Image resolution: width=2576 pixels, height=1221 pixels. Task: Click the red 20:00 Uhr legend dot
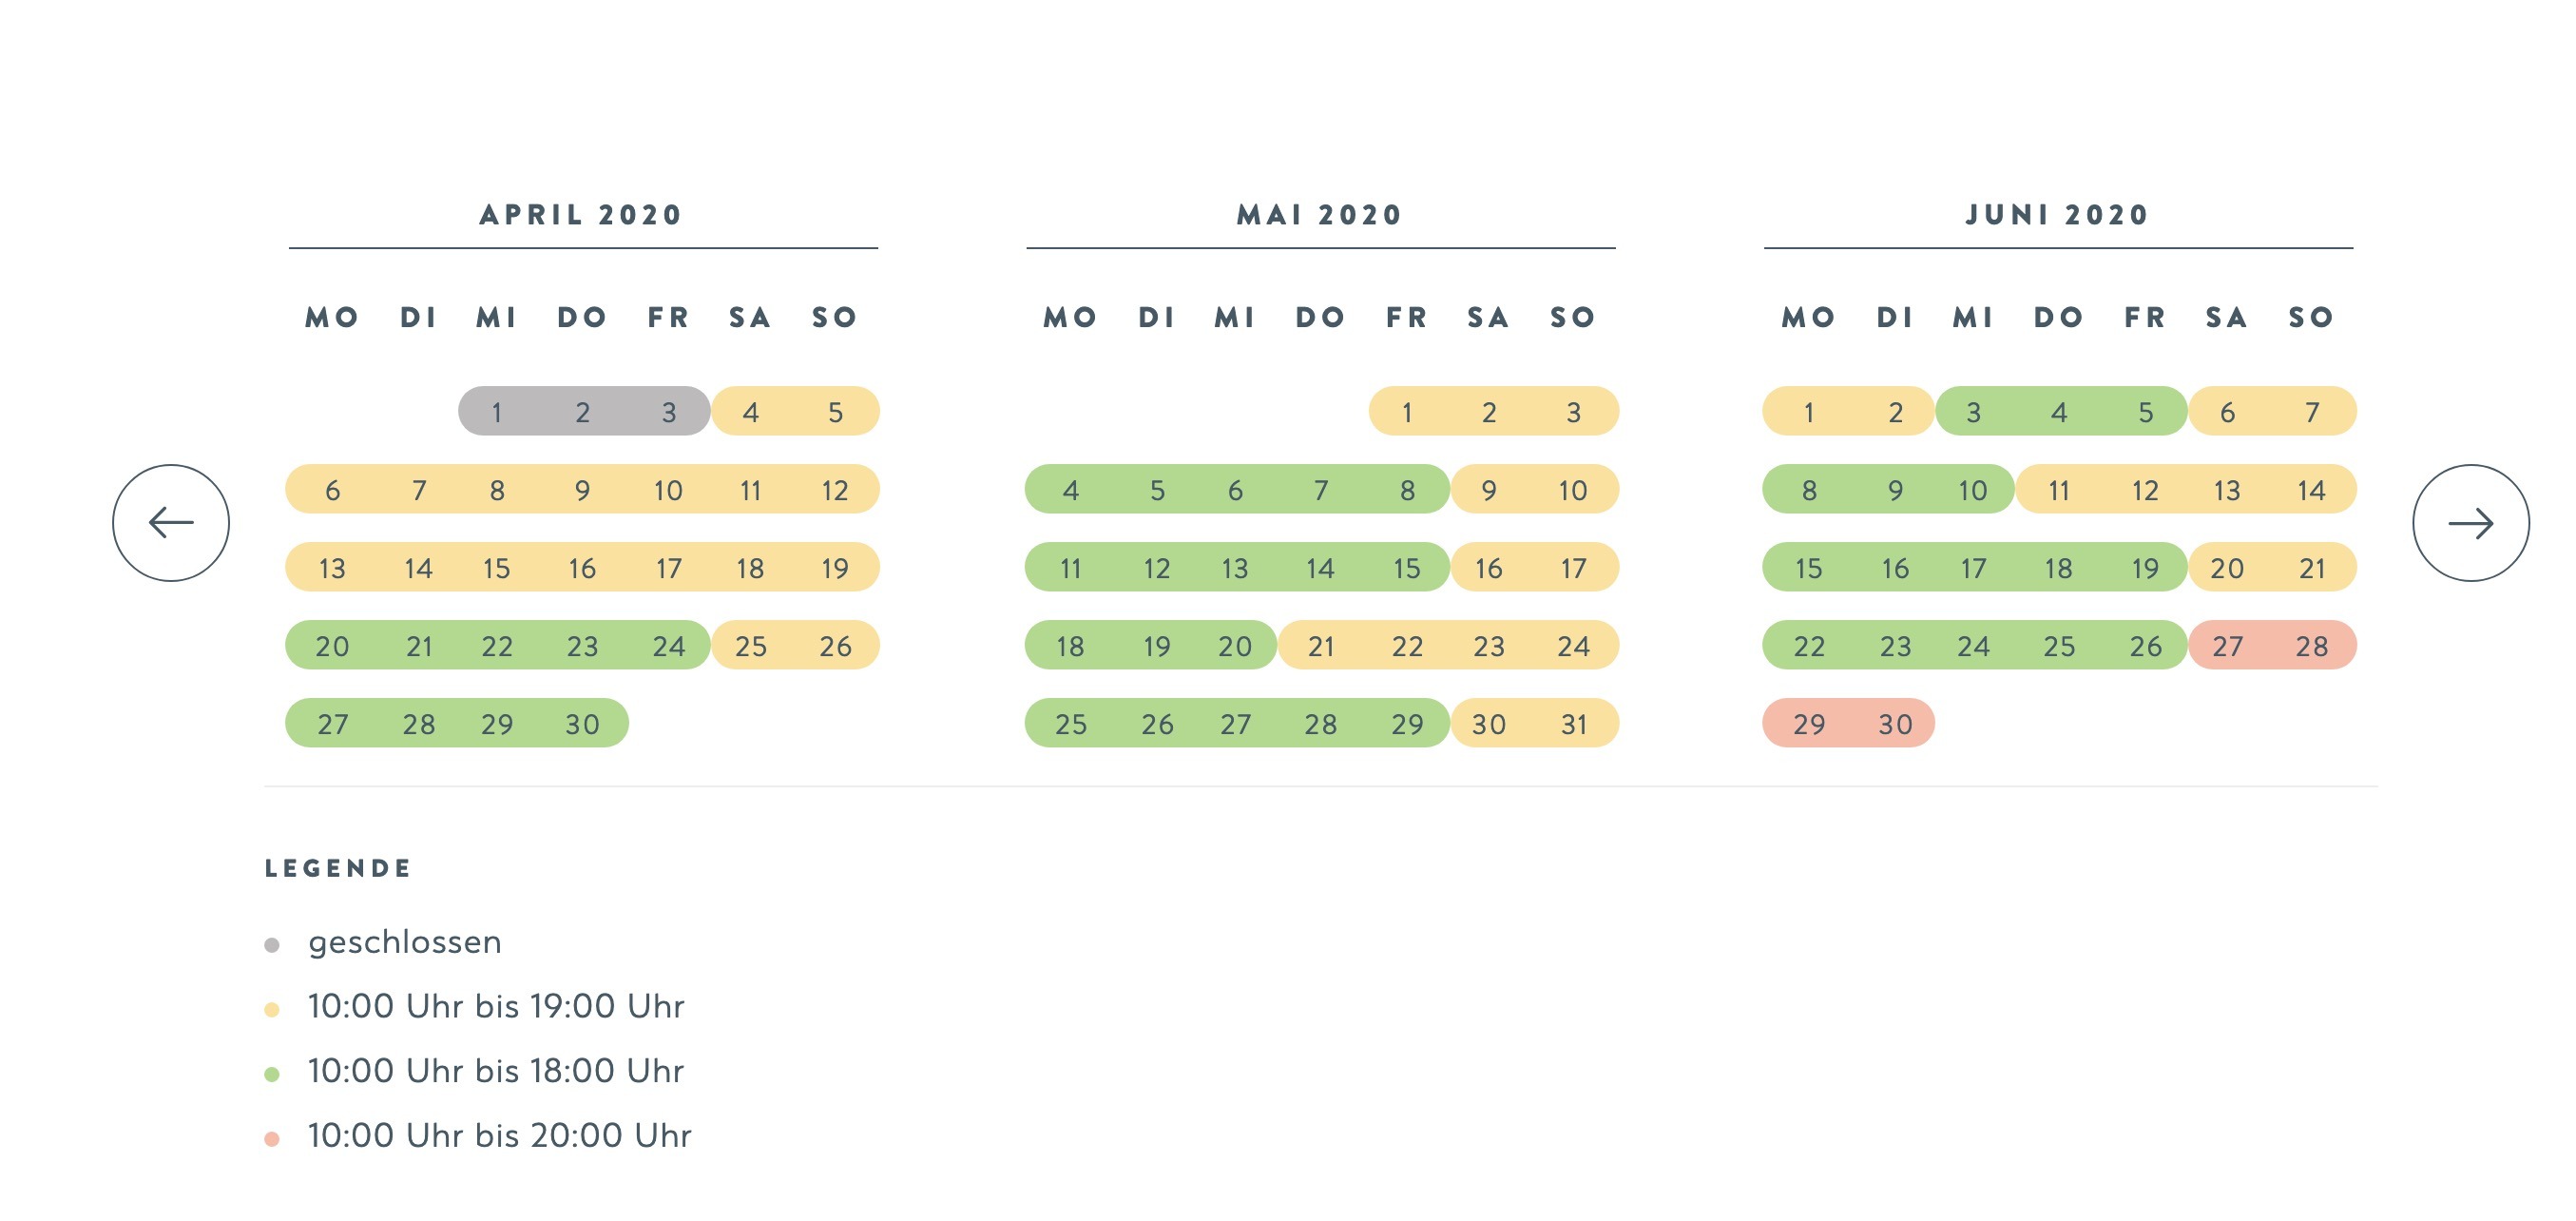[x=272, y=1139]
